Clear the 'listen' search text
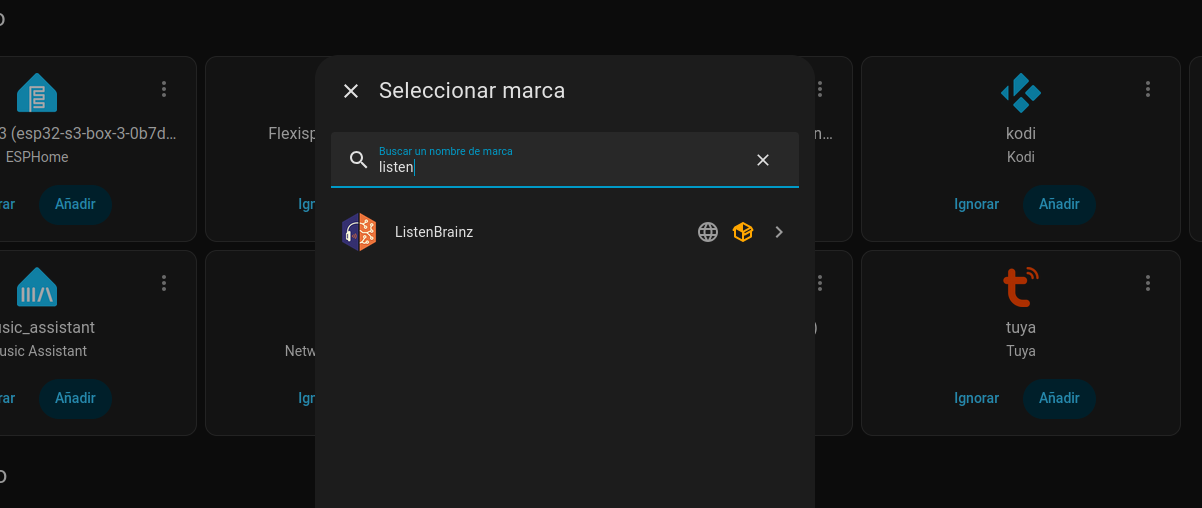 tap(763, 160)
